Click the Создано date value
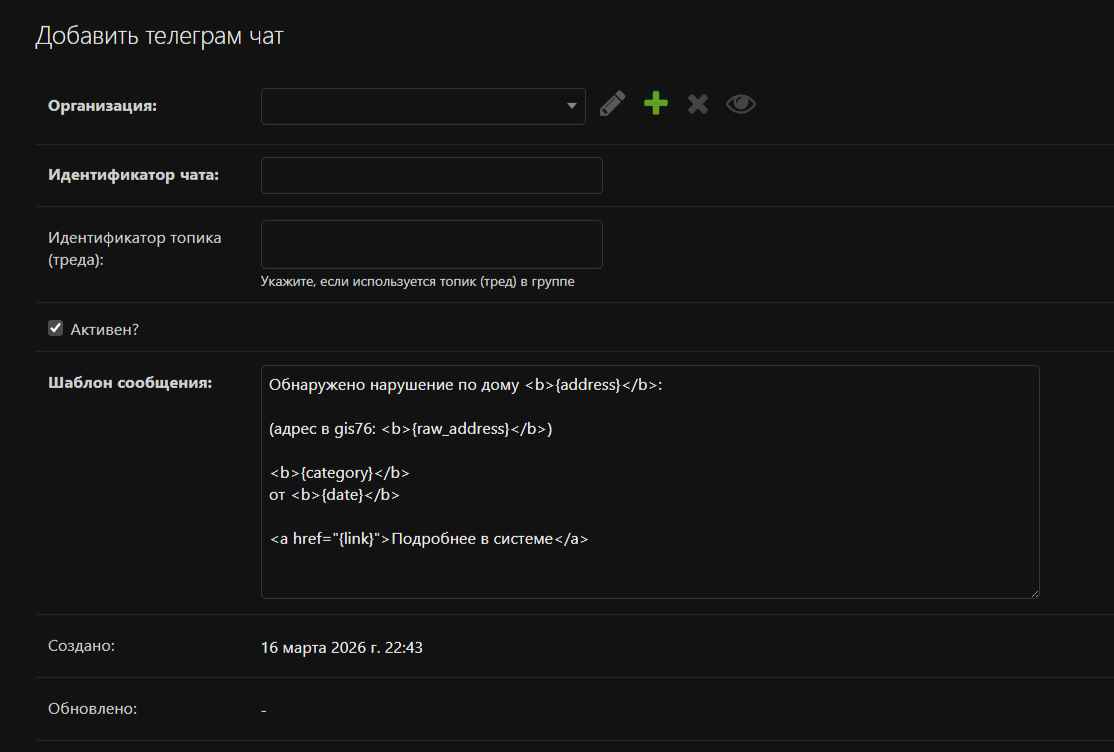The image size is (1114, 752). point(341,647)
